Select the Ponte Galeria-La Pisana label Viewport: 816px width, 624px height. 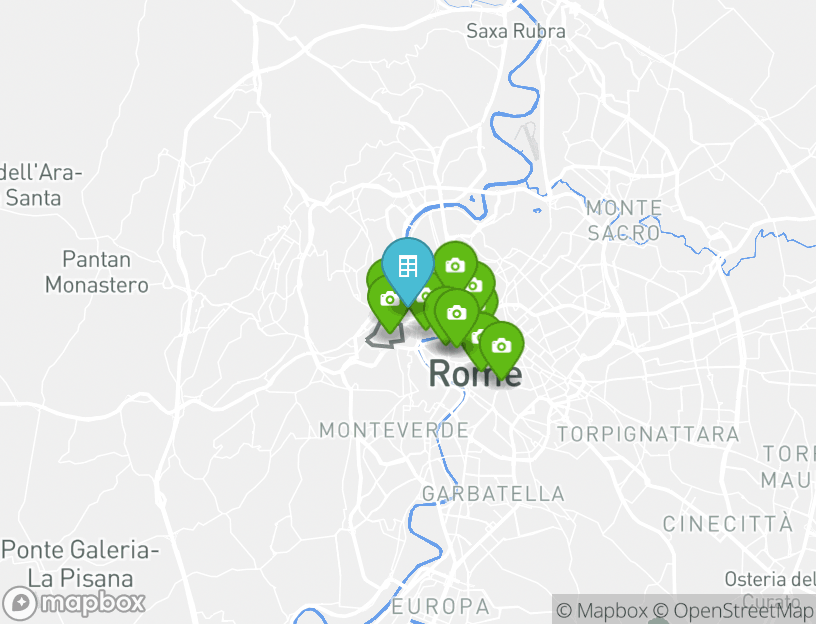tap(80, 564)
